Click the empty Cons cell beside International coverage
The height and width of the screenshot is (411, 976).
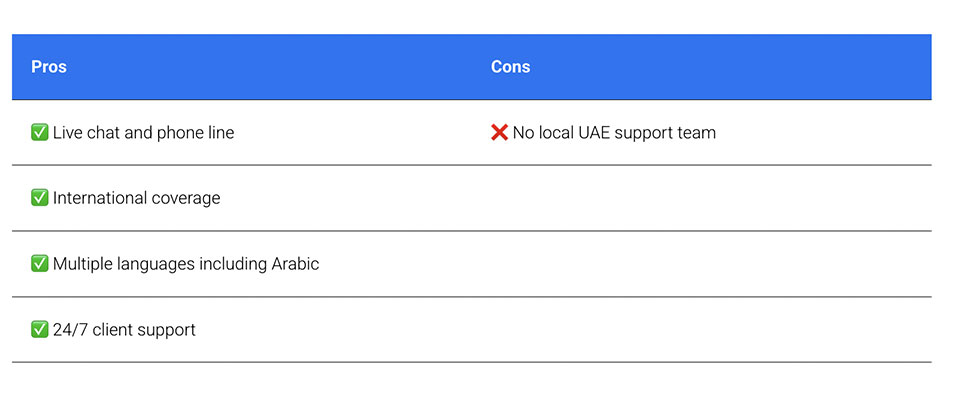pos(700,198)
